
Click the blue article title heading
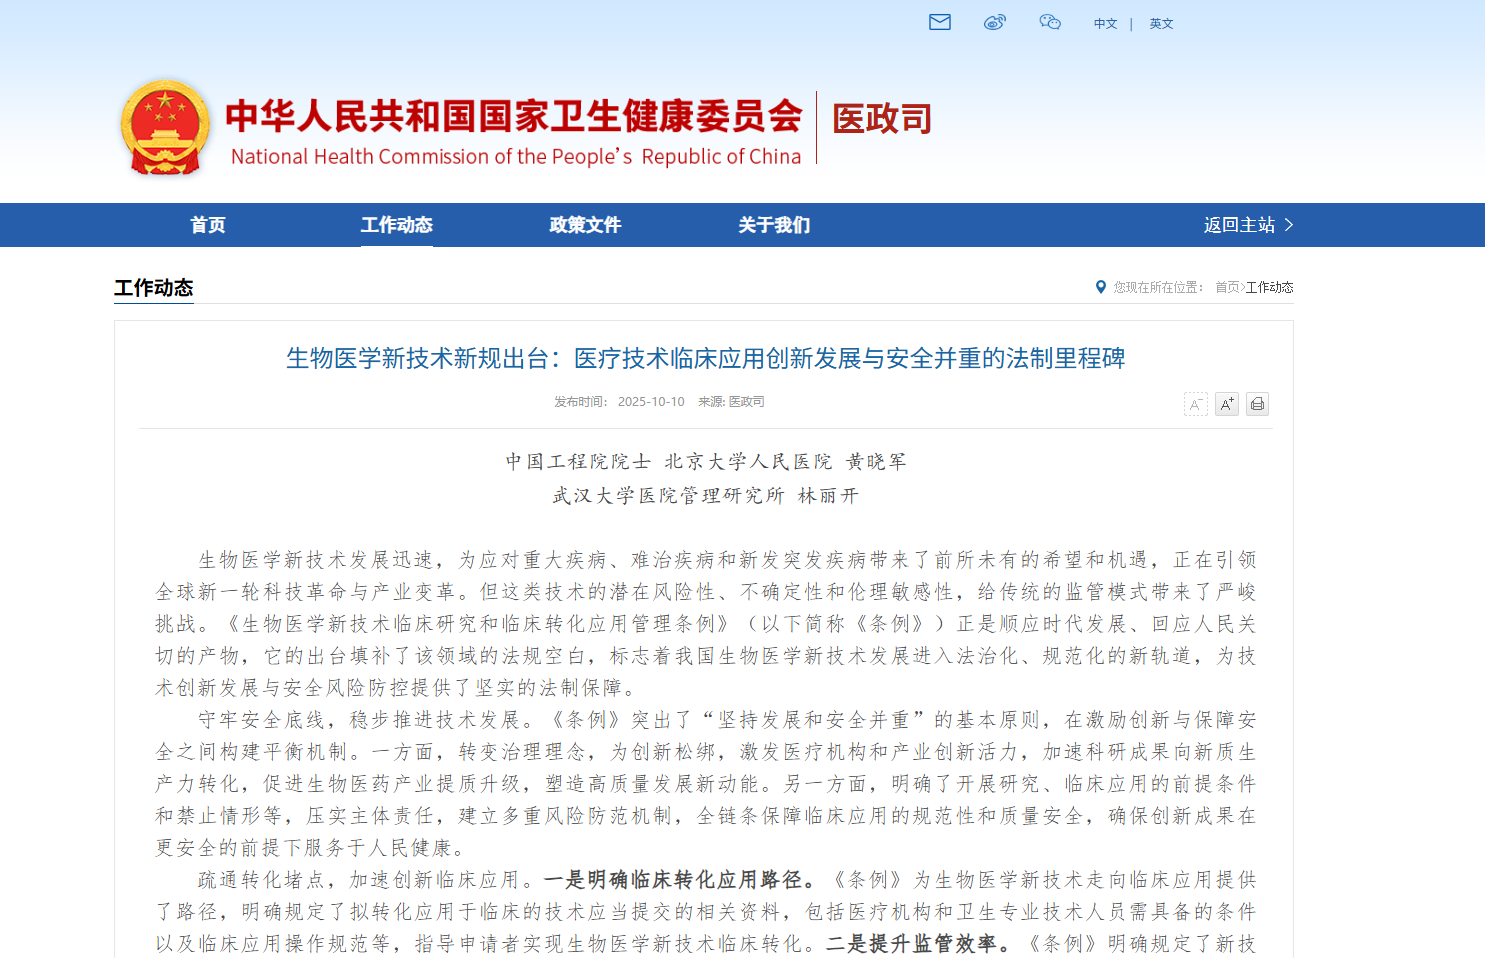(705, 358)
